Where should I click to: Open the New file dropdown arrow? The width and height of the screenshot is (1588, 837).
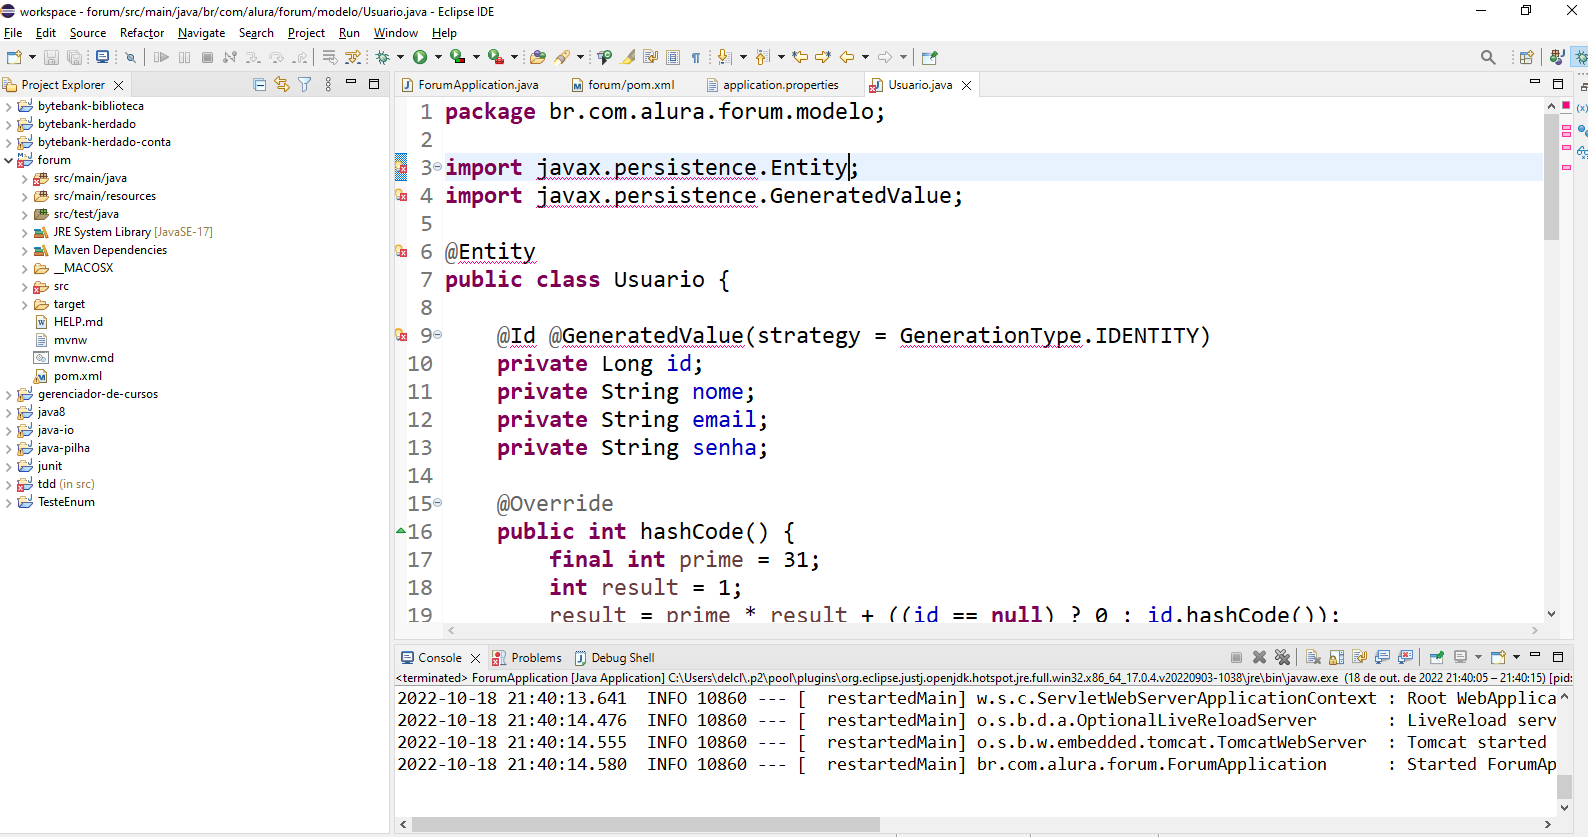tap(32, 58)
